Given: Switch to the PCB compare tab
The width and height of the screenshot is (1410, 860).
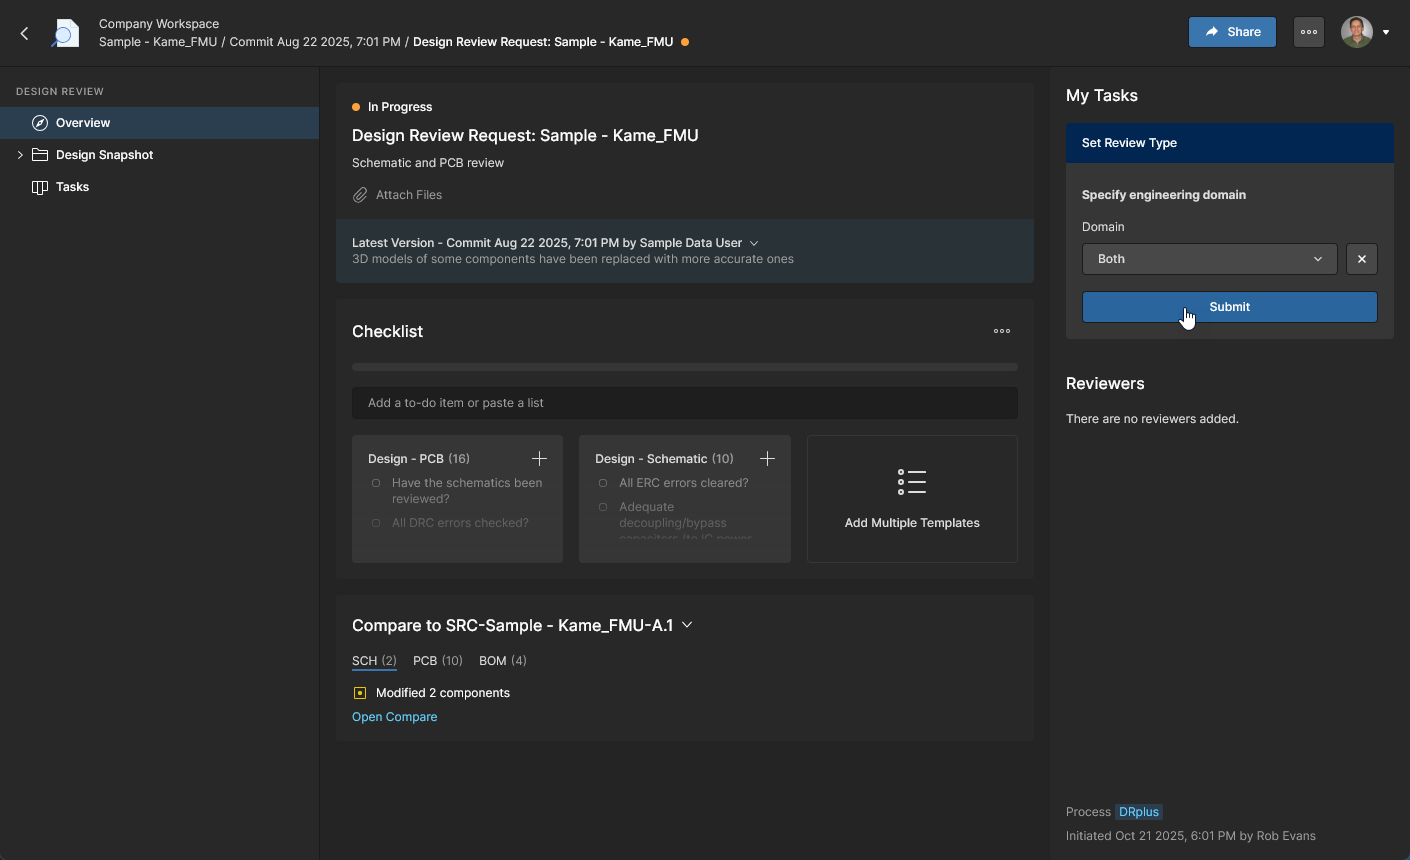Looking at the screenshot, I should (437, 661).
